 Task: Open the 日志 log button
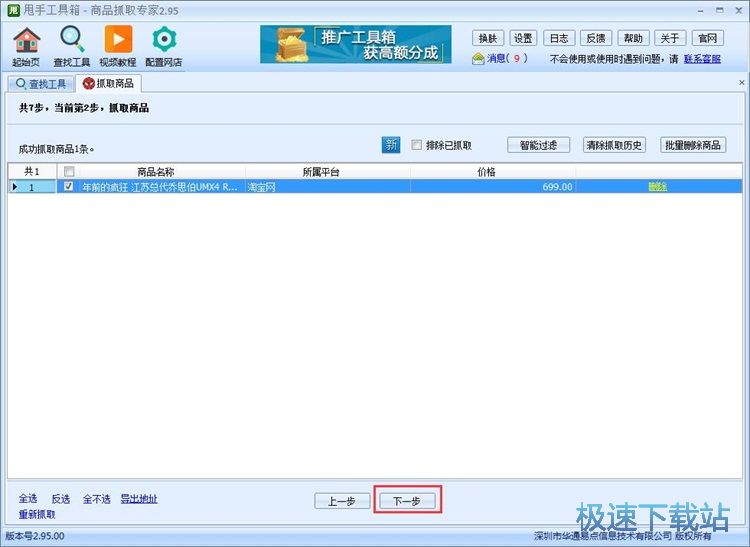[559, 38]
